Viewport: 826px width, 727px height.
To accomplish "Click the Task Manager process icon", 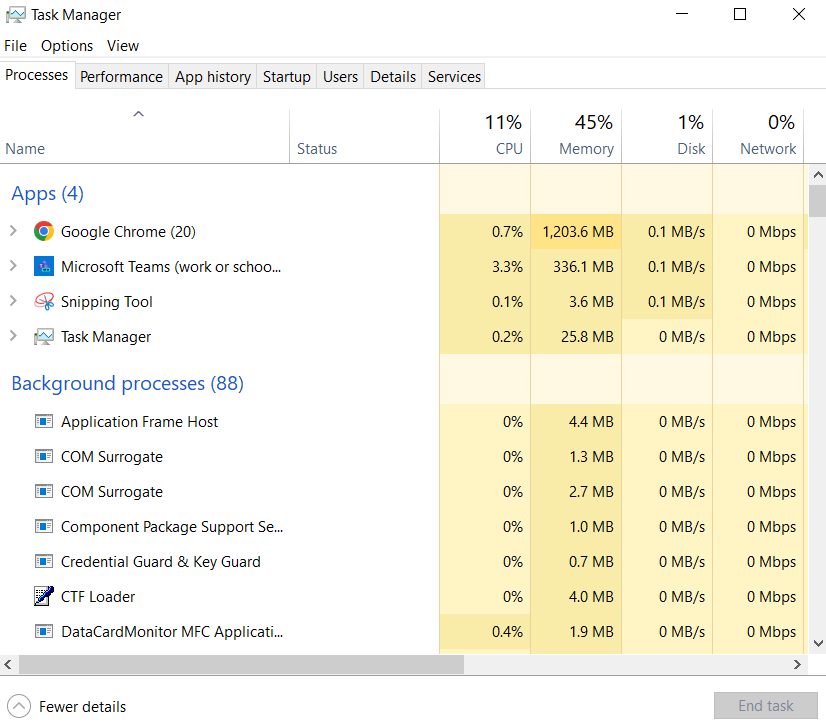I will pos(44,336).
